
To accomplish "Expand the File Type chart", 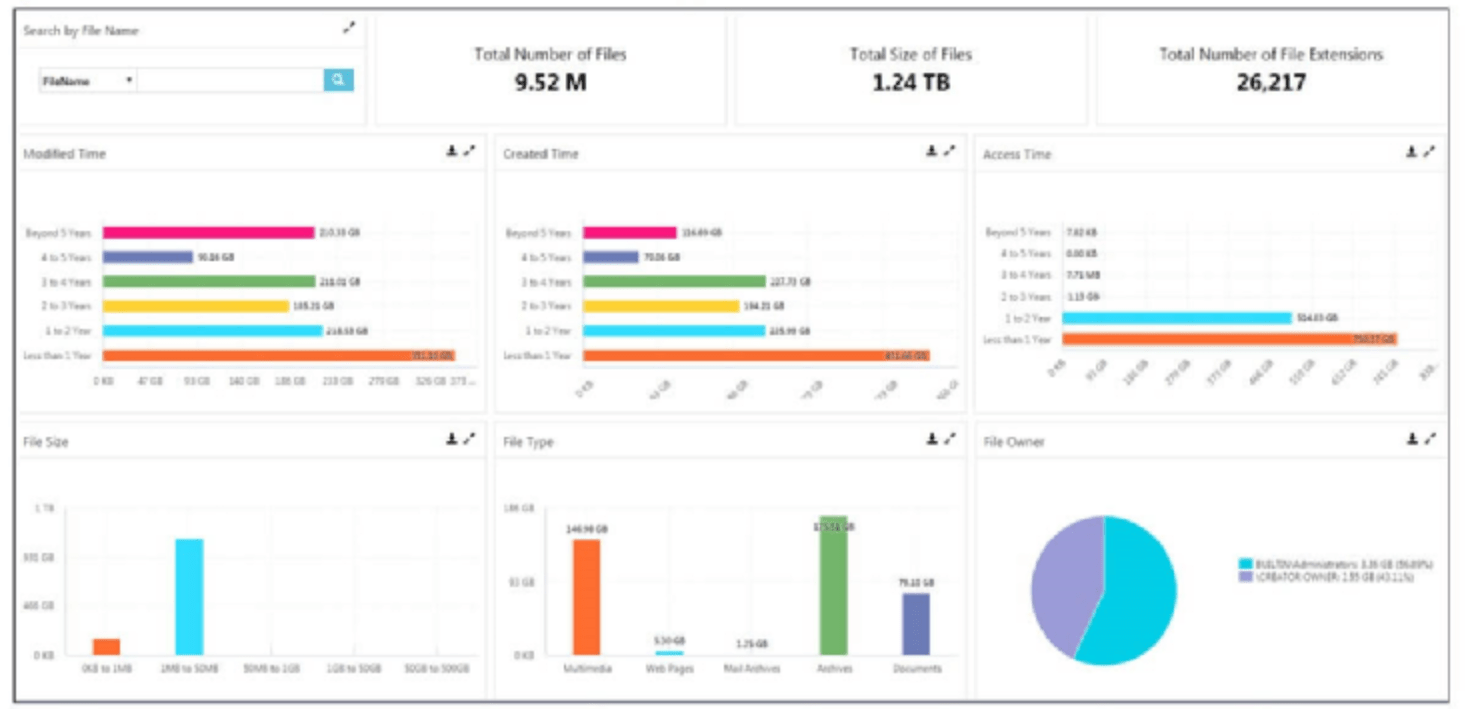I will [x=950, y=439].
